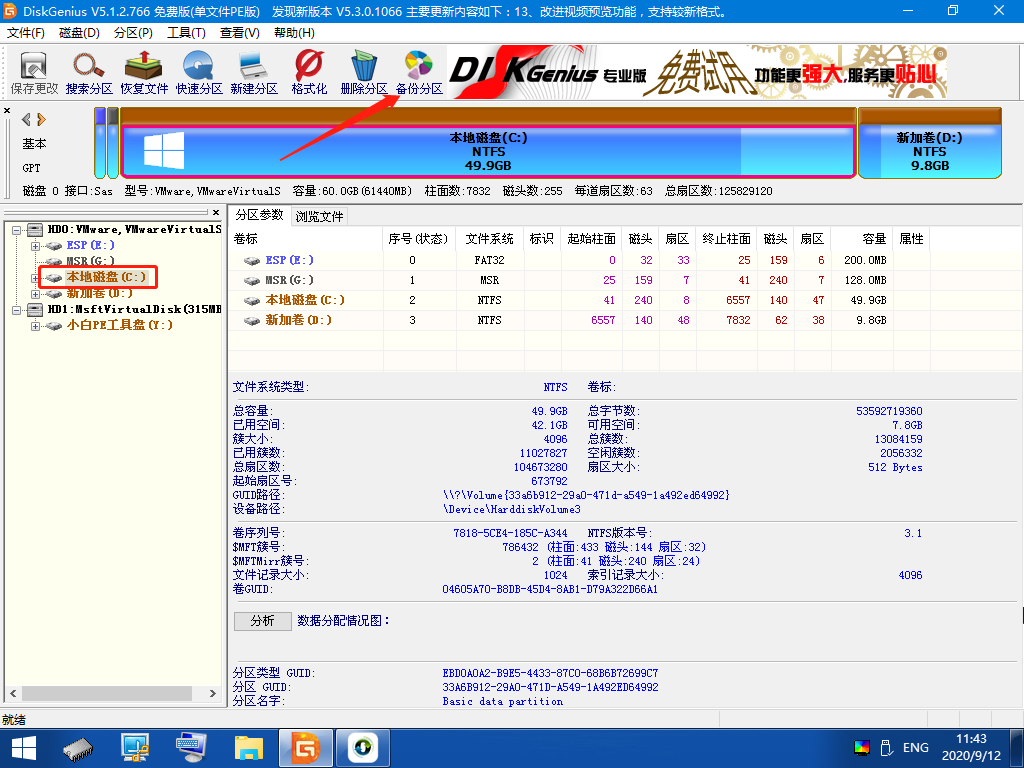Switch to GPT view in the left sidebar
The image size is (1024, 768).
point(31,167)
